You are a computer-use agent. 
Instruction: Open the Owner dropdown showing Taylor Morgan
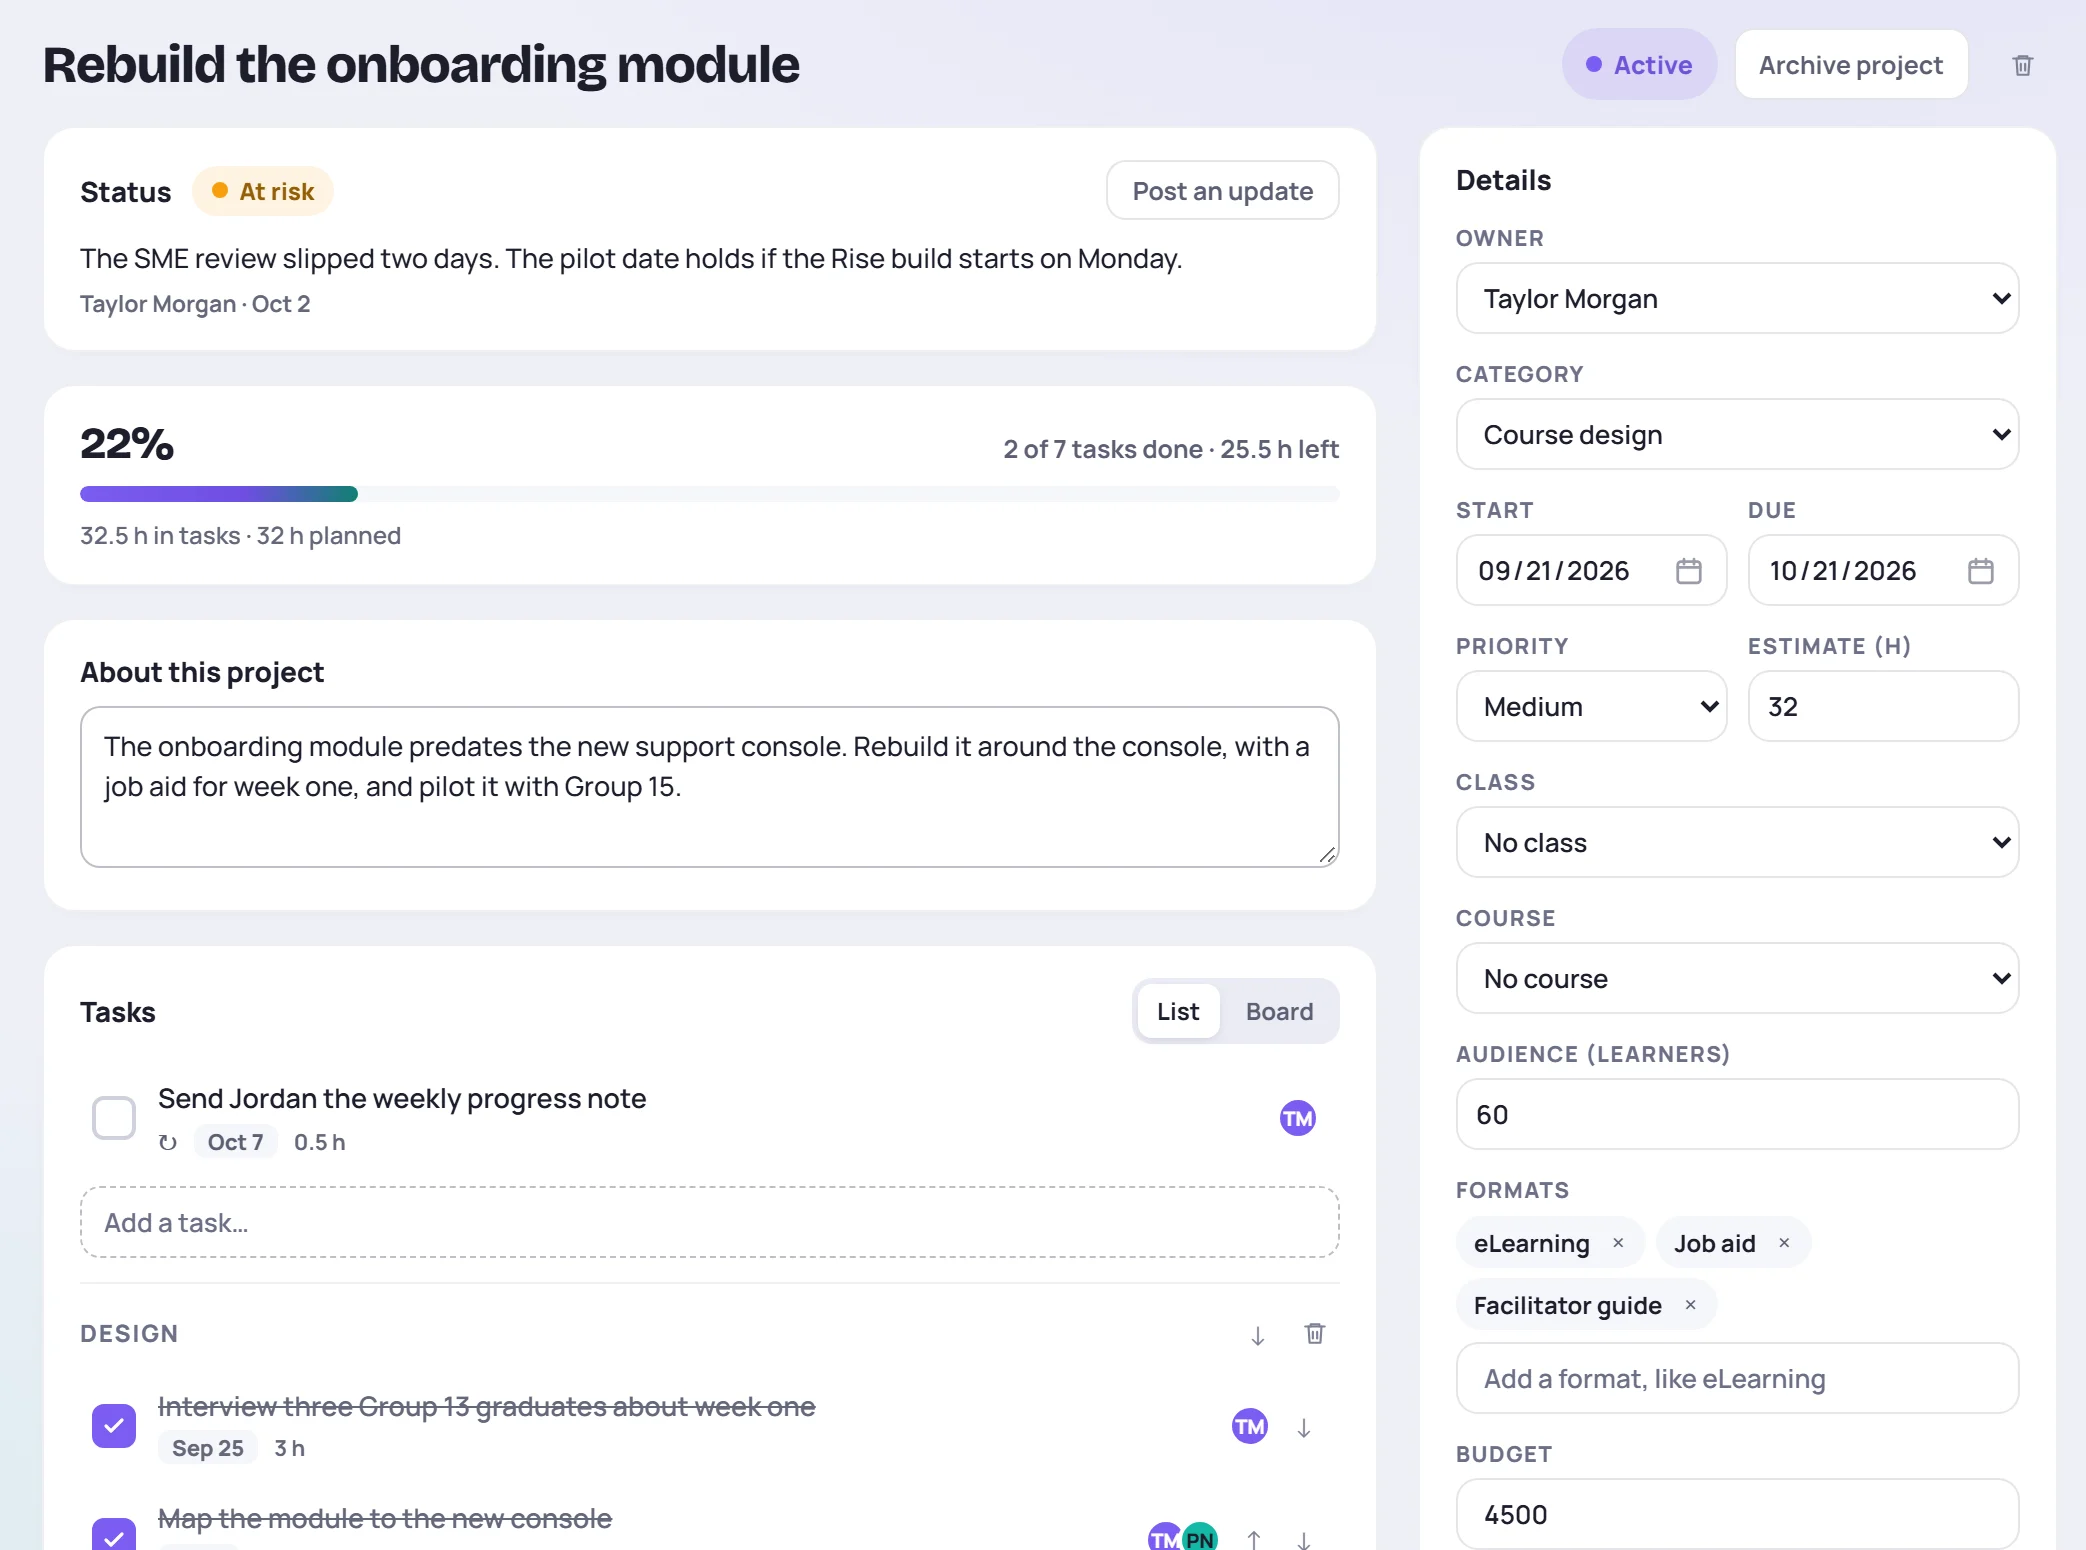coord(1738,299)
